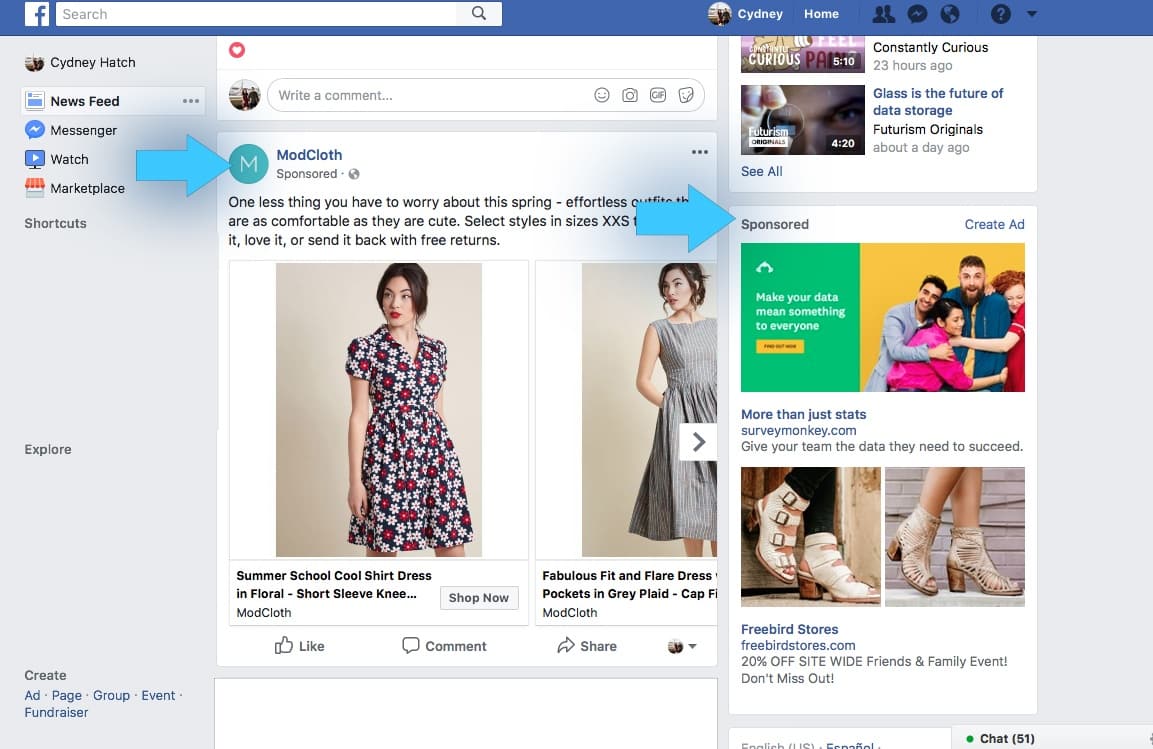This screenshot has height=749, width=1153.
Task: Insert an emoji in comment
Action: pos(602,95)
